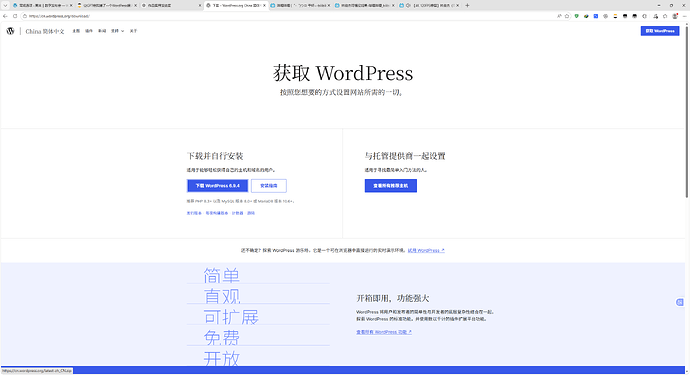Click the 下载并自行安装 heading

[x=215, y=156]
